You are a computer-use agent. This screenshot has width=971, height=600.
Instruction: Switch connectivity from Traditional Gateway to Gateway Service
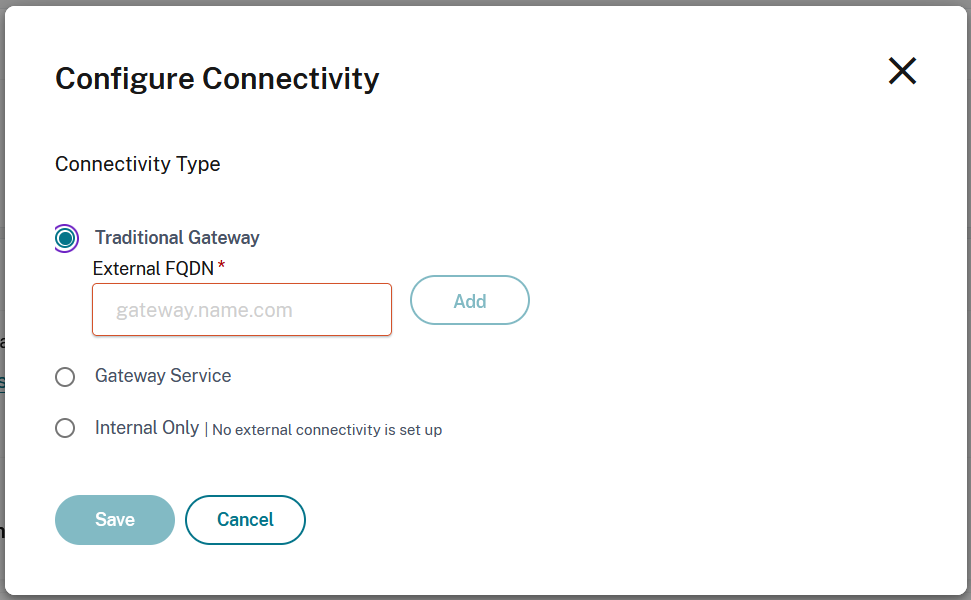pyautogui.click(x=65, y=377)
